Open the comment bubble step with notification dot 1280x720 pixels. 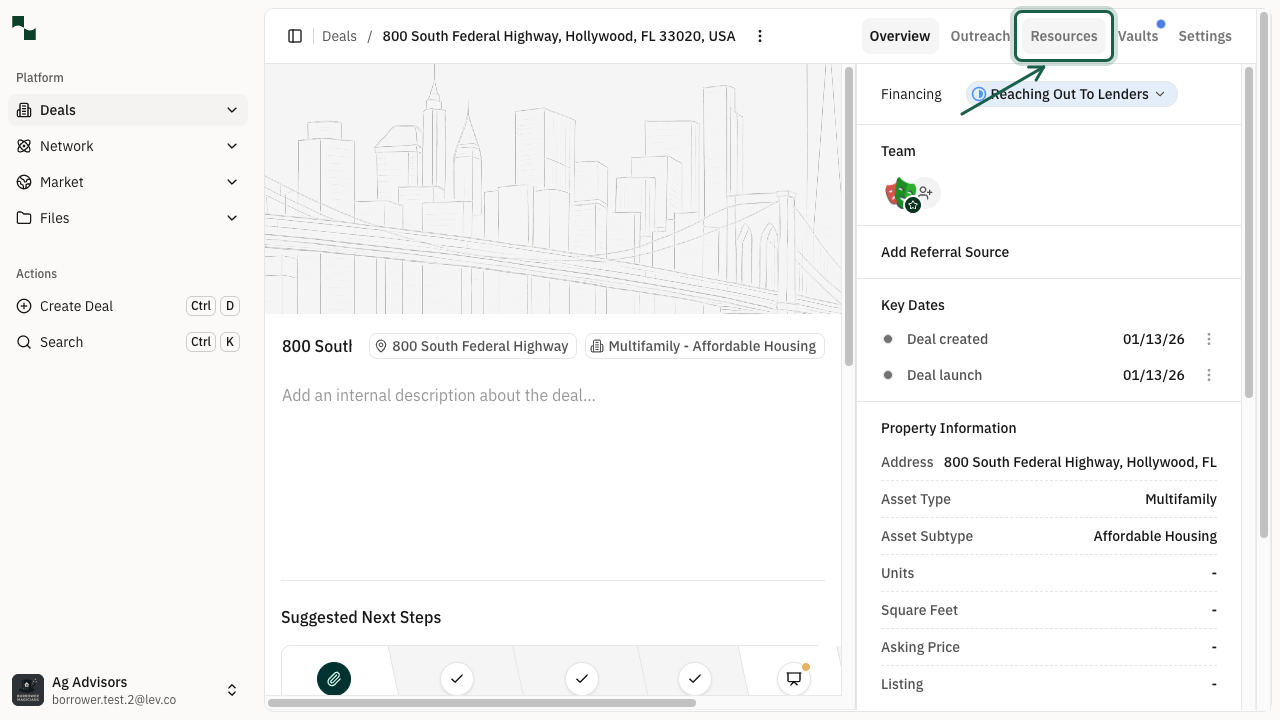click(x=793, y=679)
